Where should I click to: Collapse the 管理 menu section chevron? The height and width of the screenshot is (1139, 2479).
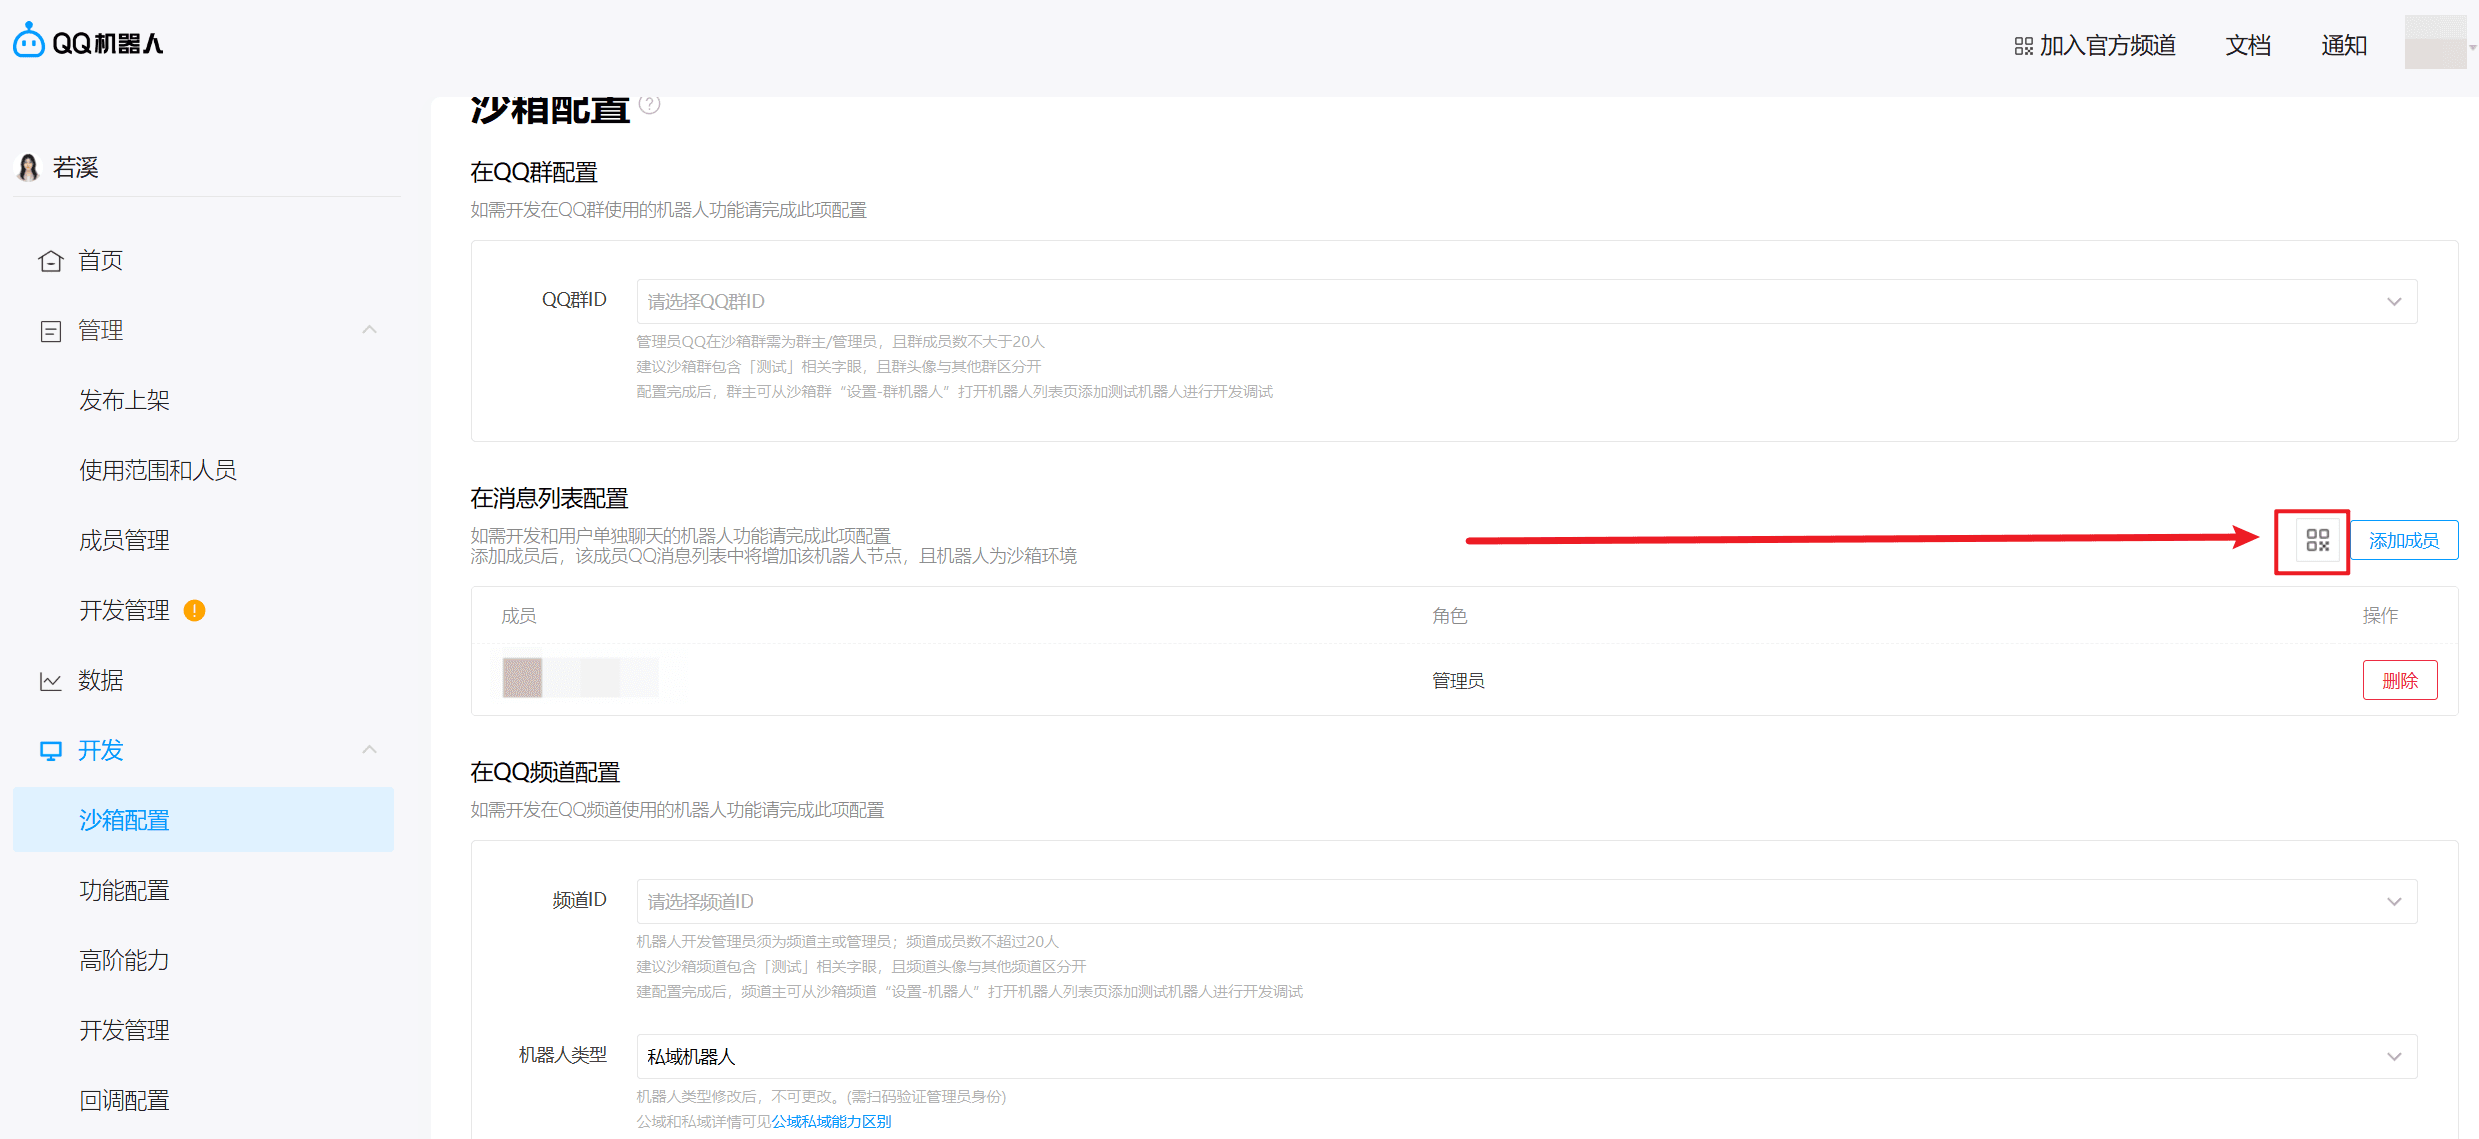click(x=369, y=330)
